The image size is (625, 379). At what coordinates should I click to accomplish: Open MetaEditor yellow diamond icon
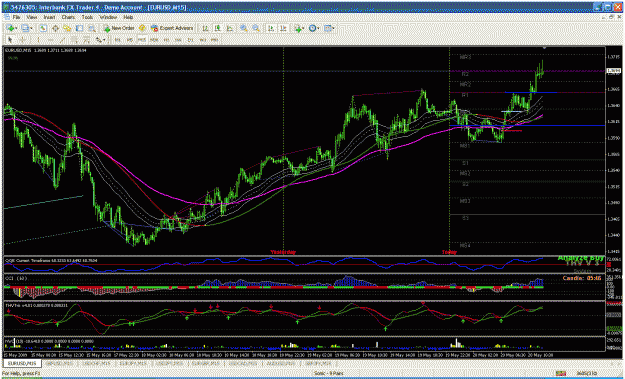[x=142, y=28]
